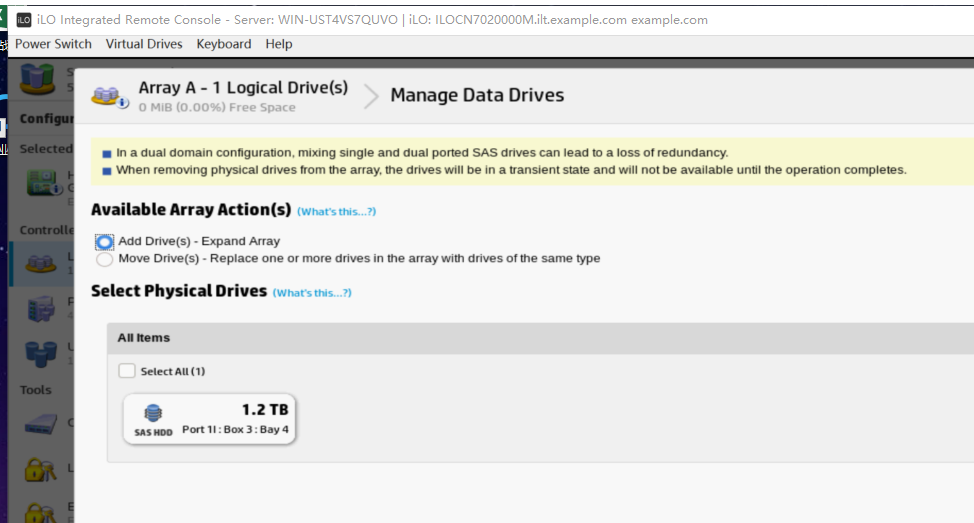Click the storage cylinders icon at sidebar top

click(37, 80)
